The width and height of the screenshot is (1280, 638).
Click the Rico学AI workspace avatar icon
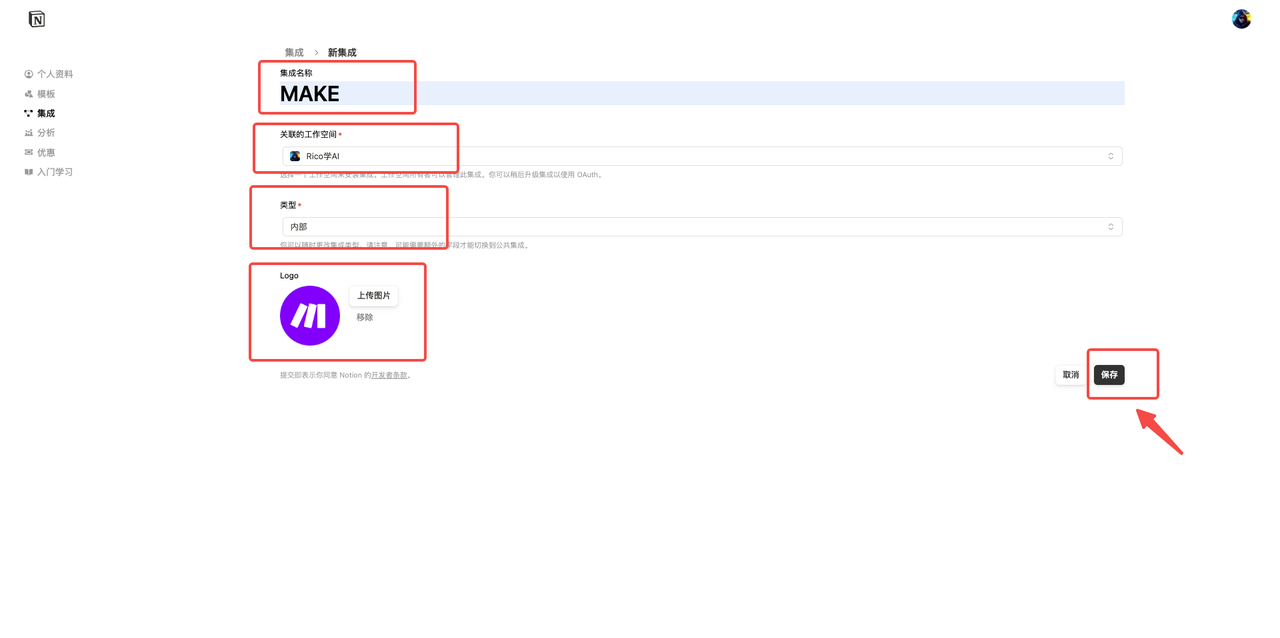[x=295, y=157]
